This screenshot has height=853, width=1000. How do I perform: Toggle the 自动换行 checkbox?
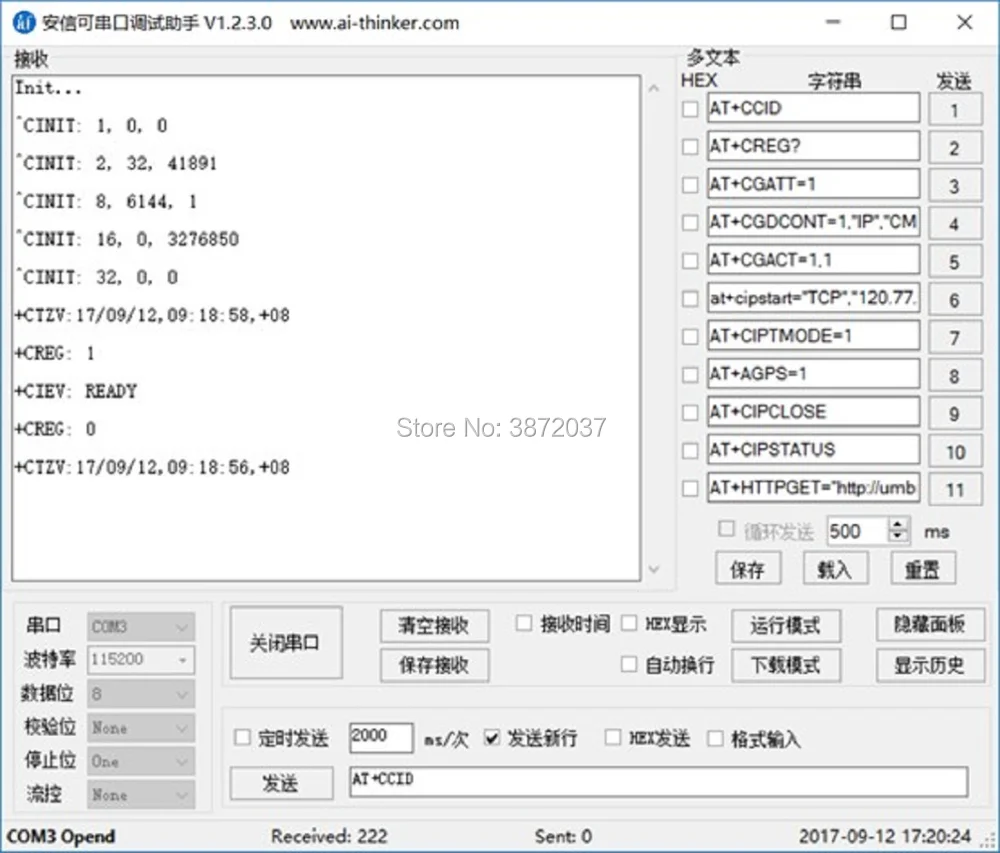pyautogui.click(x=629, y=664)
